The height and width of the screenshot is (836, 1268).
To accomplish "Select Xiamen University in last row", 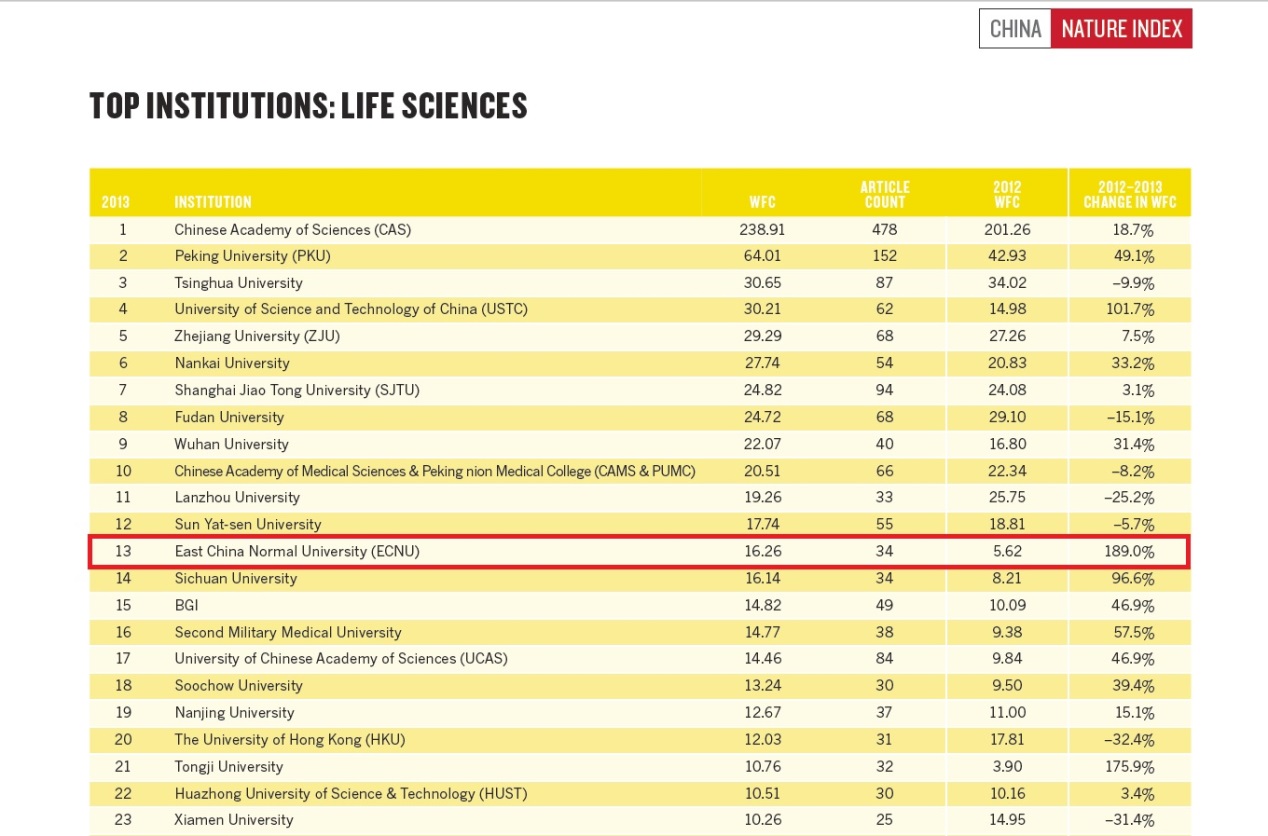I will tap(234, 819).
